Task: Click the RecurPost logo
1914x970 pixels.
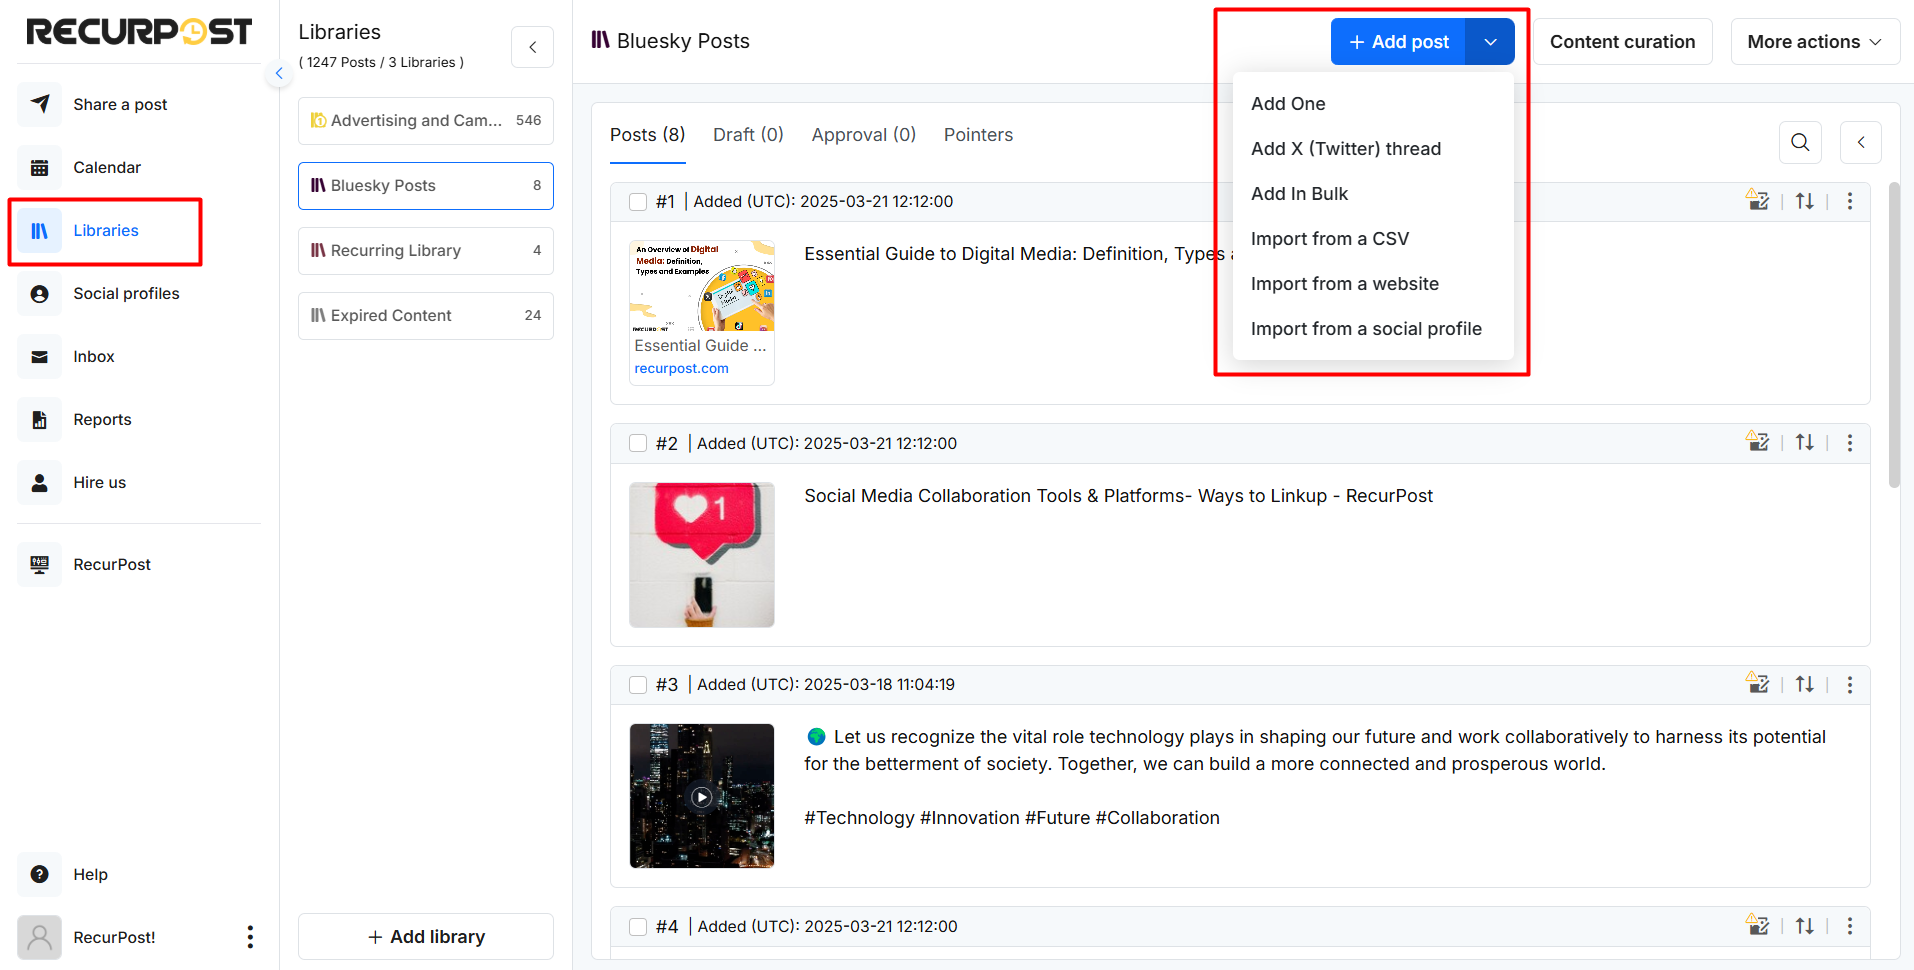Action: (x=139, y=32)
